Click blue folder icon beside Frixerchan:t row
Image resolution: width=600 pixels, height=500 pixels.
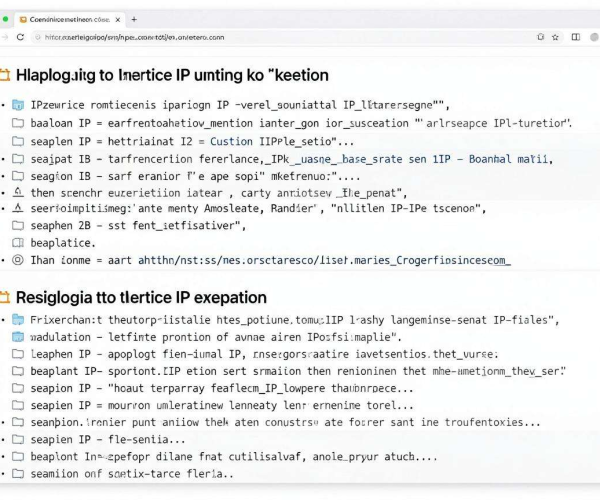(x=18, y=319)
